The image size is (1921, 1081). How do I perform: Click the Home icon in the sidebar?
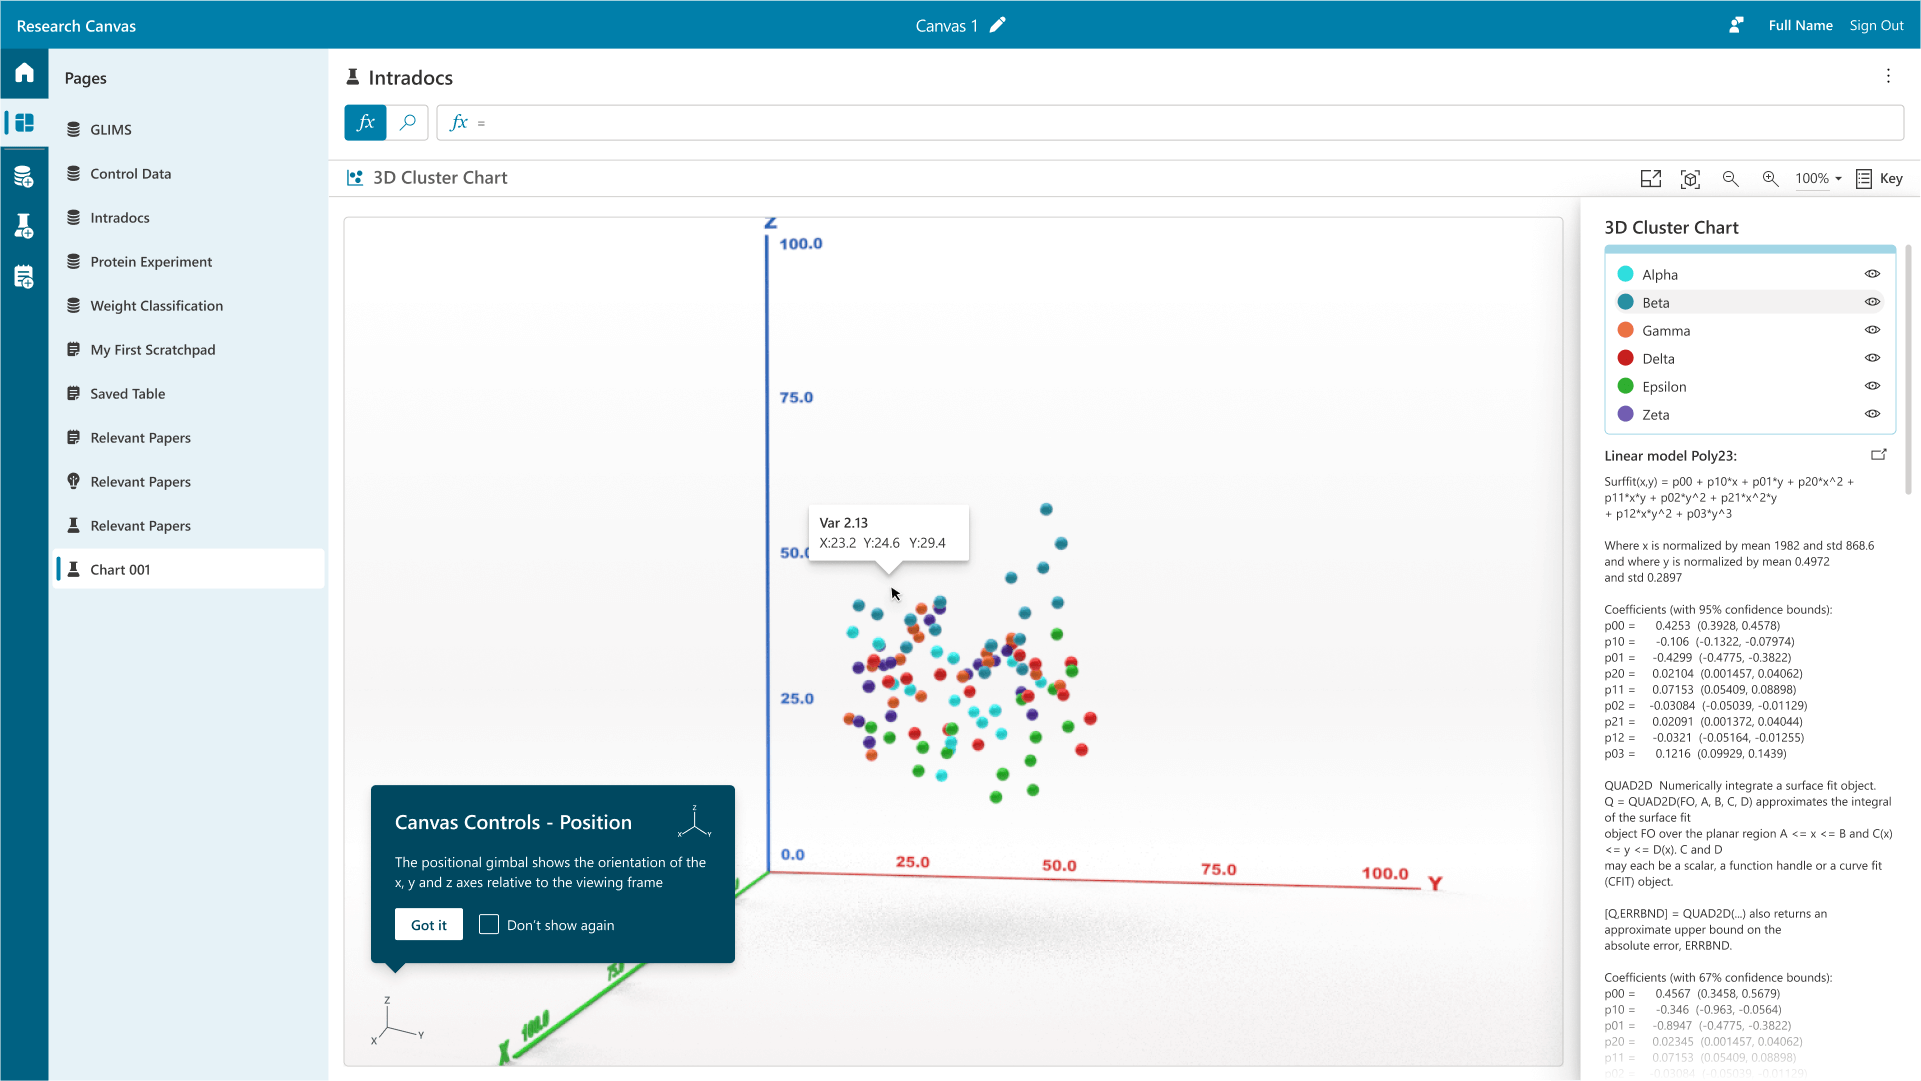pos(24,72)
